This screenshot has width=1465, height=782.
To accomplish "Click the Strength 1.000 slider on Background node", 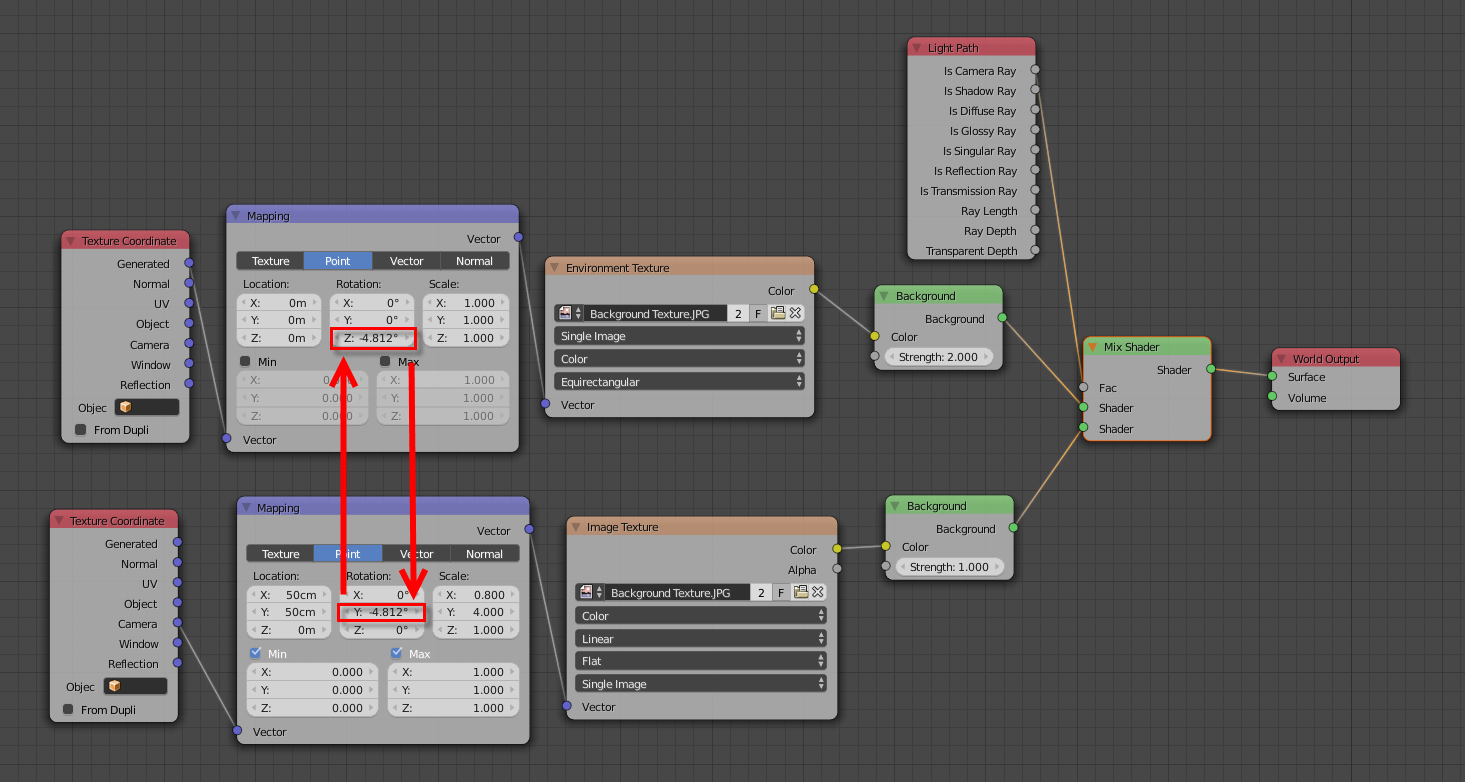I will pos(949,567).
